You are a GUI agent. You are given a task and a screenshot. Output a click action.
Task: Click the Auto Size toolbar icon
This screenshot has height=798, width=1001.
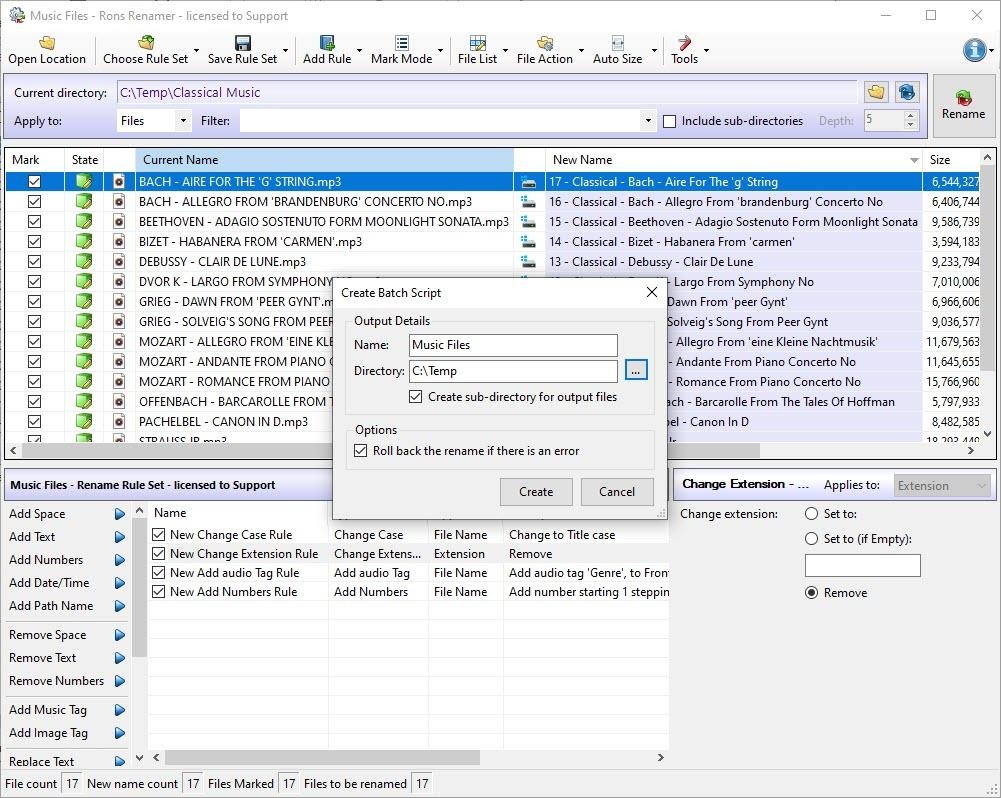coord(617,43)
